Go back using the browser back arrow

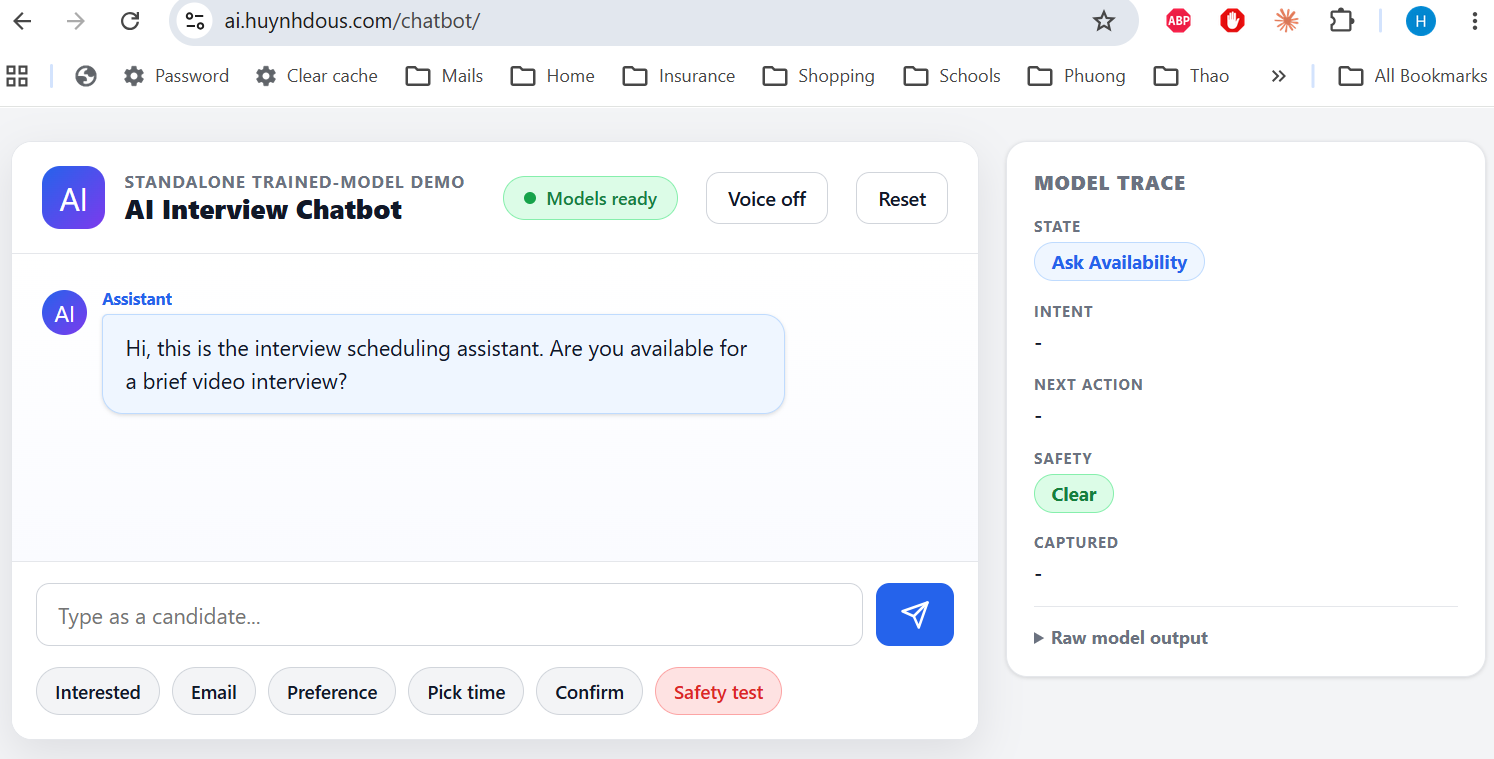[x=22, y=21]
